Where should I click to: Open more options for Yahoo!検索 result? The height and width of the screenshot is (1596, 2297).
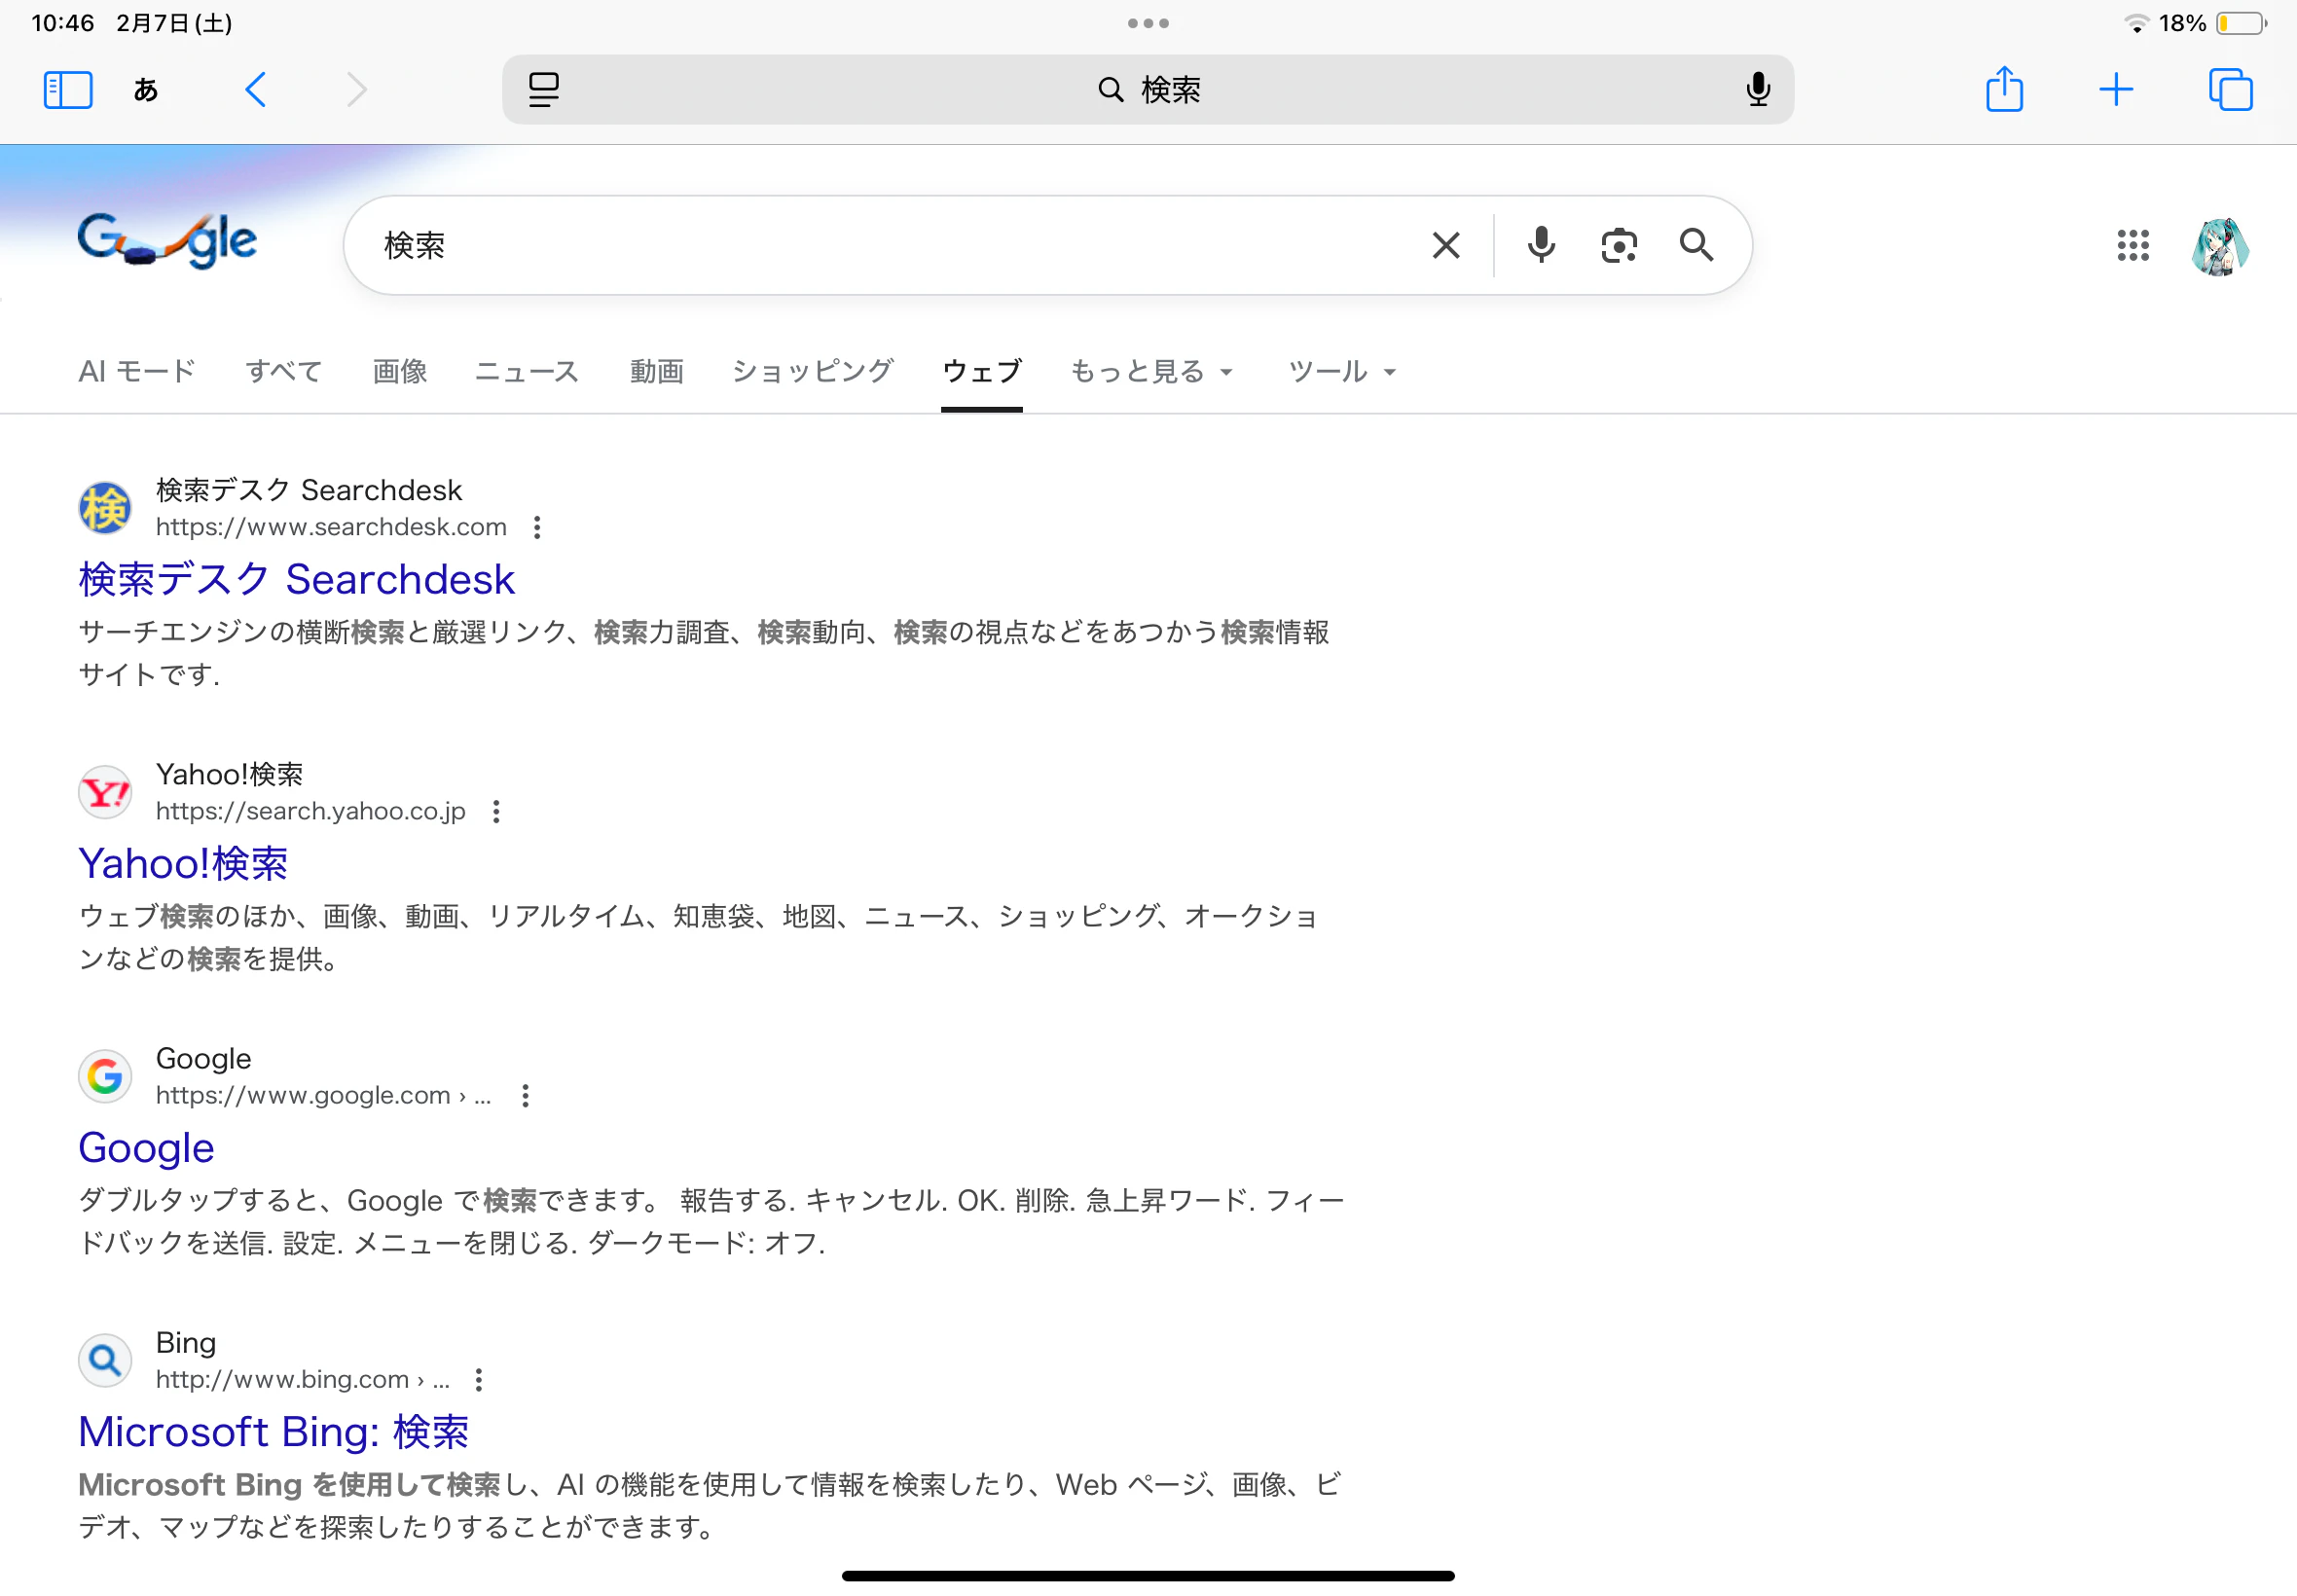pos(497,811)
